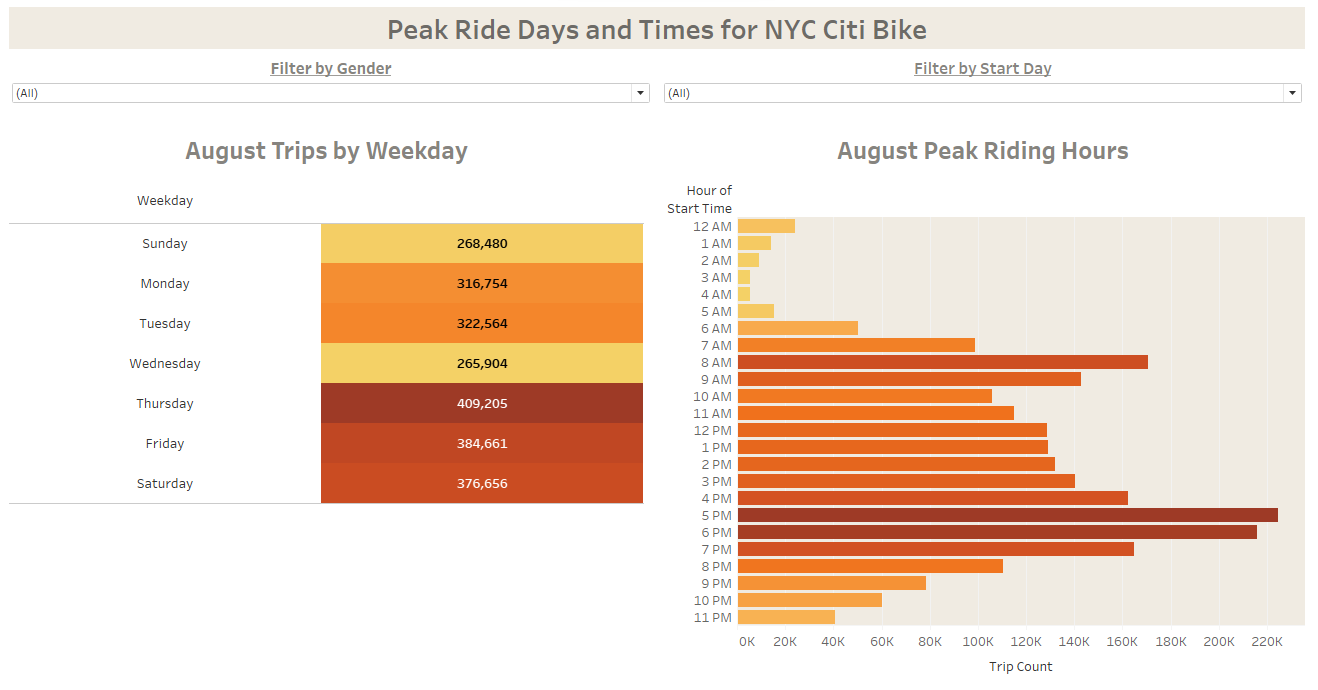The image size is (1318, 690).
Task: Click the Trip Count axis label
Action: click(1020, 666)
